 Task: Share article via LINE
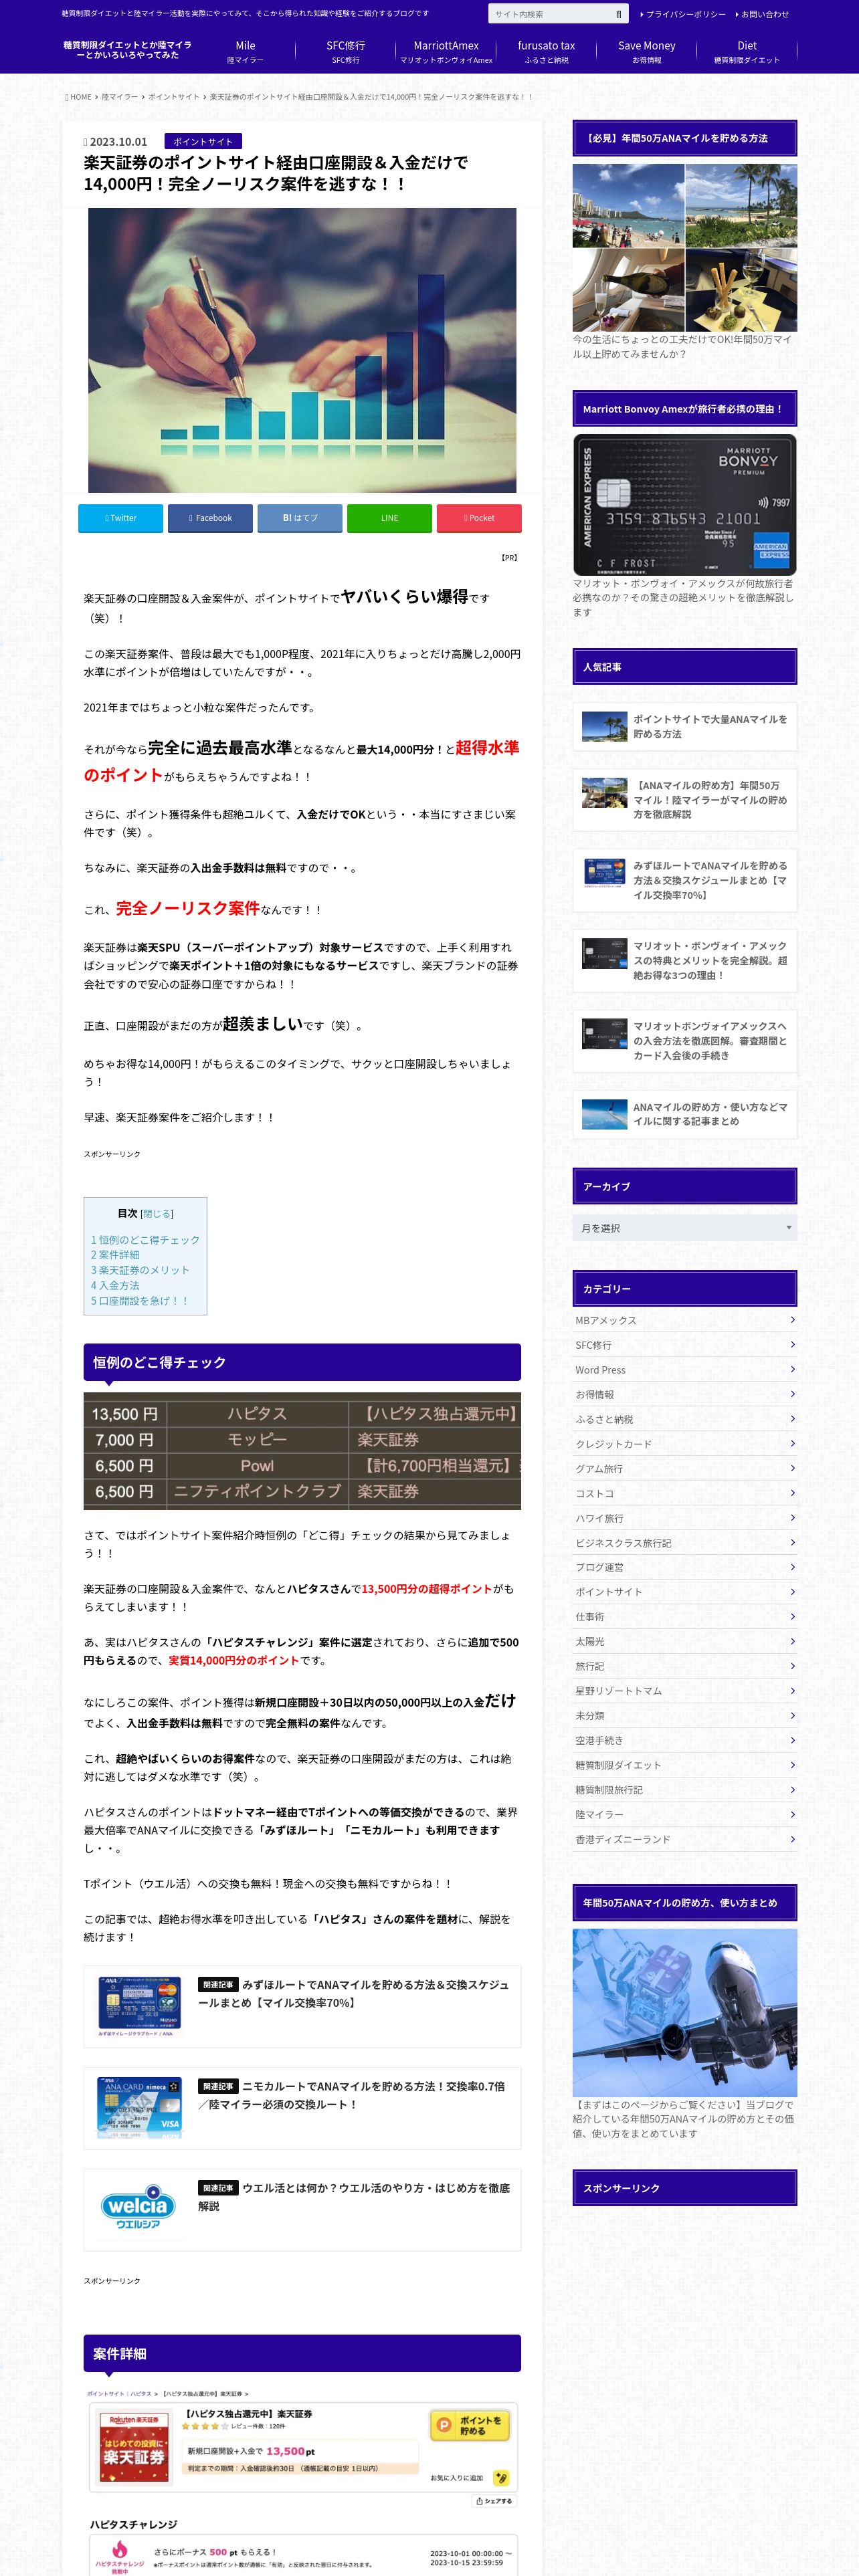[x=389, y=518]
